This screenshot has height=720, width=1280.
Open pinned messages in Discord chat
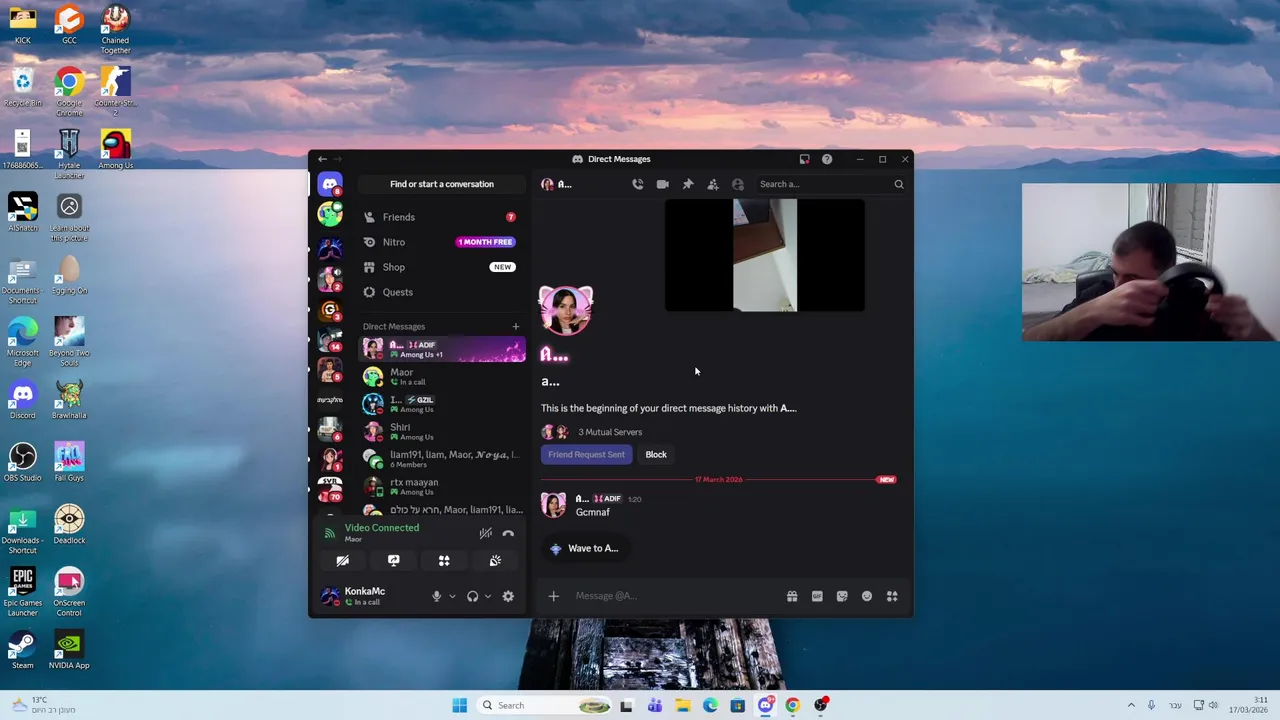(688, 184)
